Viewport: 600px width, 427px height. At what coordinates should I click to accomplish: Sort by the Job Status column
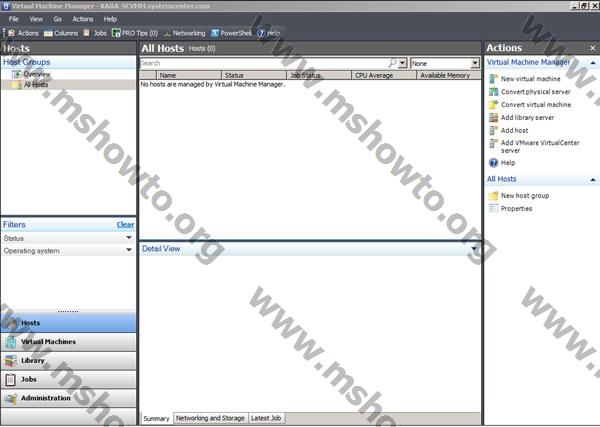(x=319, y=75)
